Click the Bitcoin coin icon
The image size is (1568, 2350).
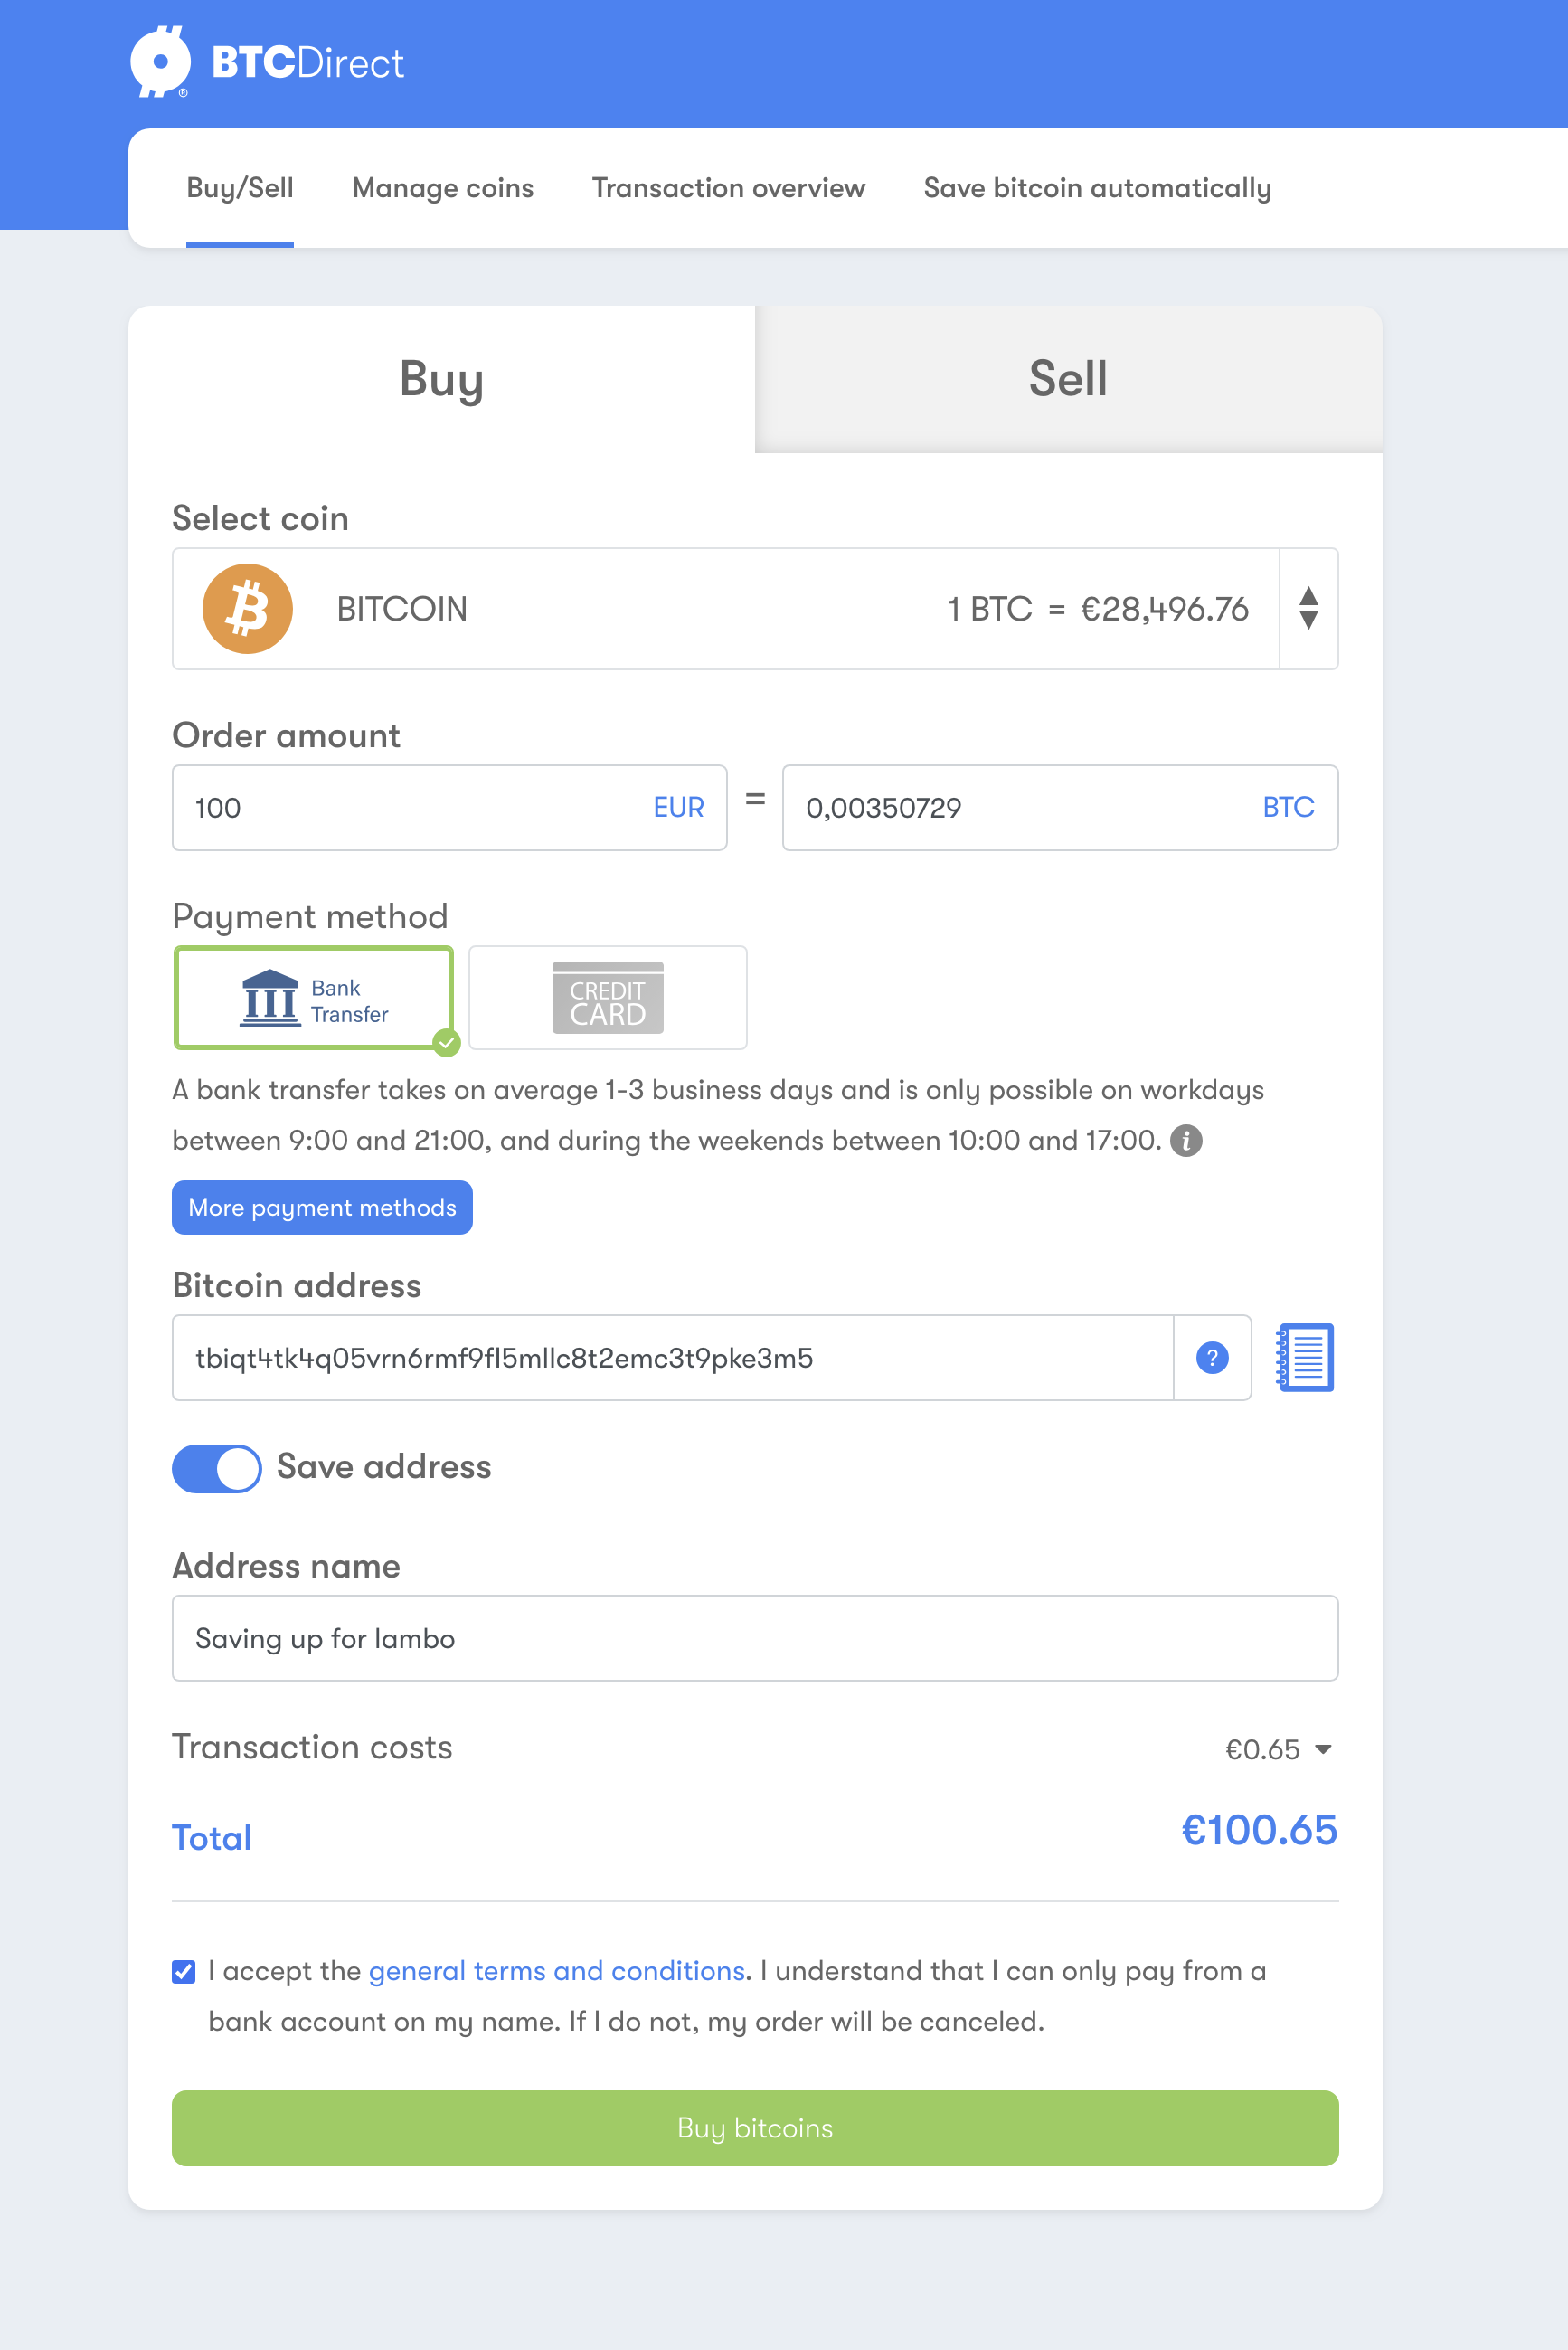pos(246,608)
